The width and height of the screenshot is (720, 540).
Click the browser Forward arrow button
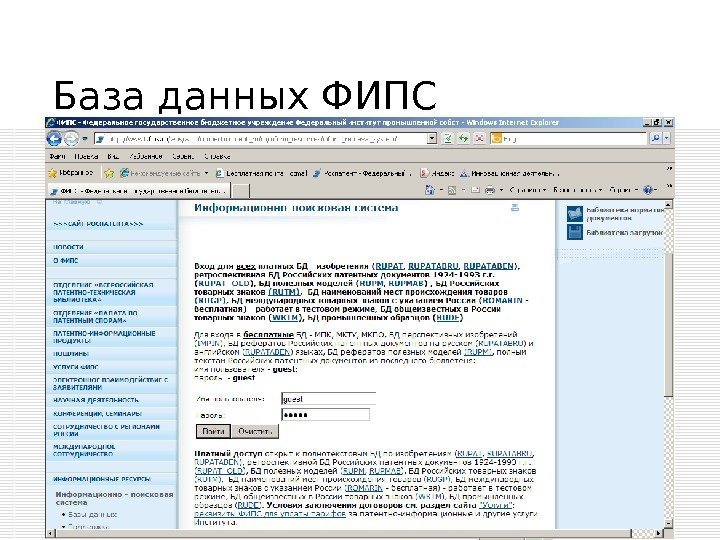pyautogui.click(x=71, y=138)
